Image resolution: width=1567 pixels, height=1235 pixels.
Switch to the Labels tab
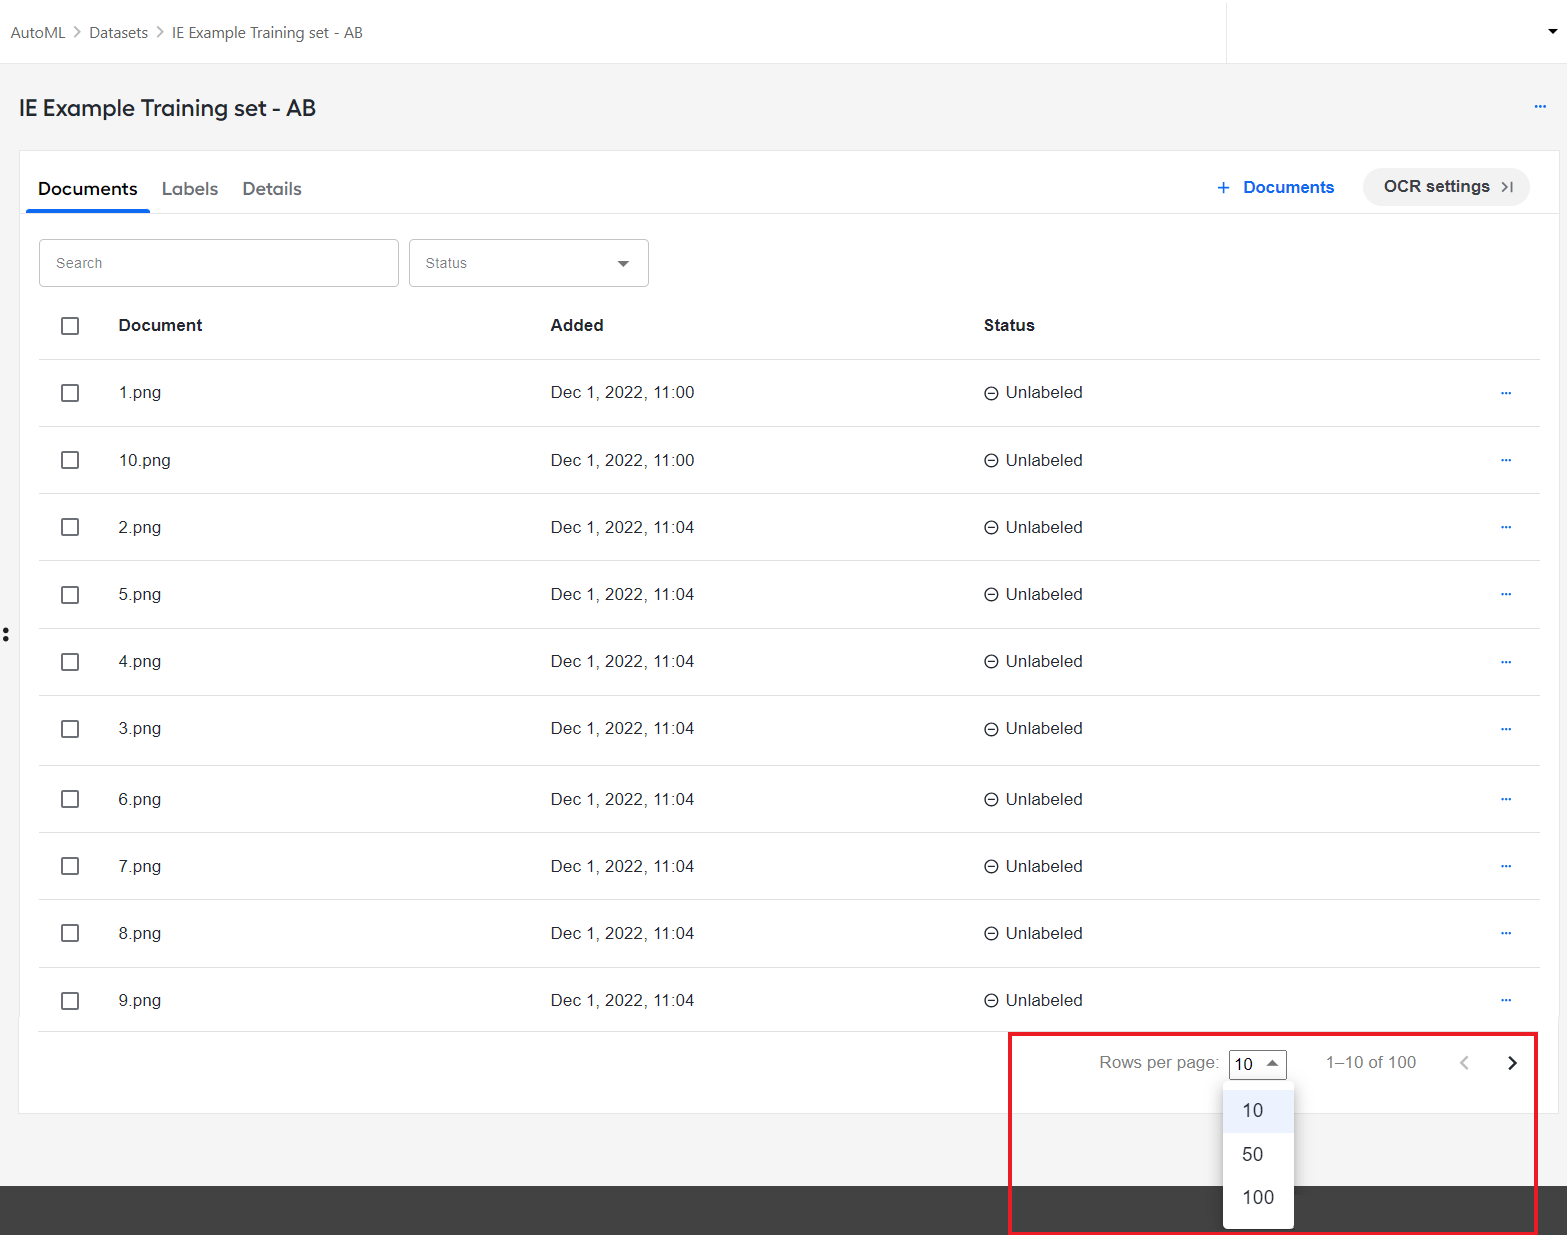pos(190,189)
